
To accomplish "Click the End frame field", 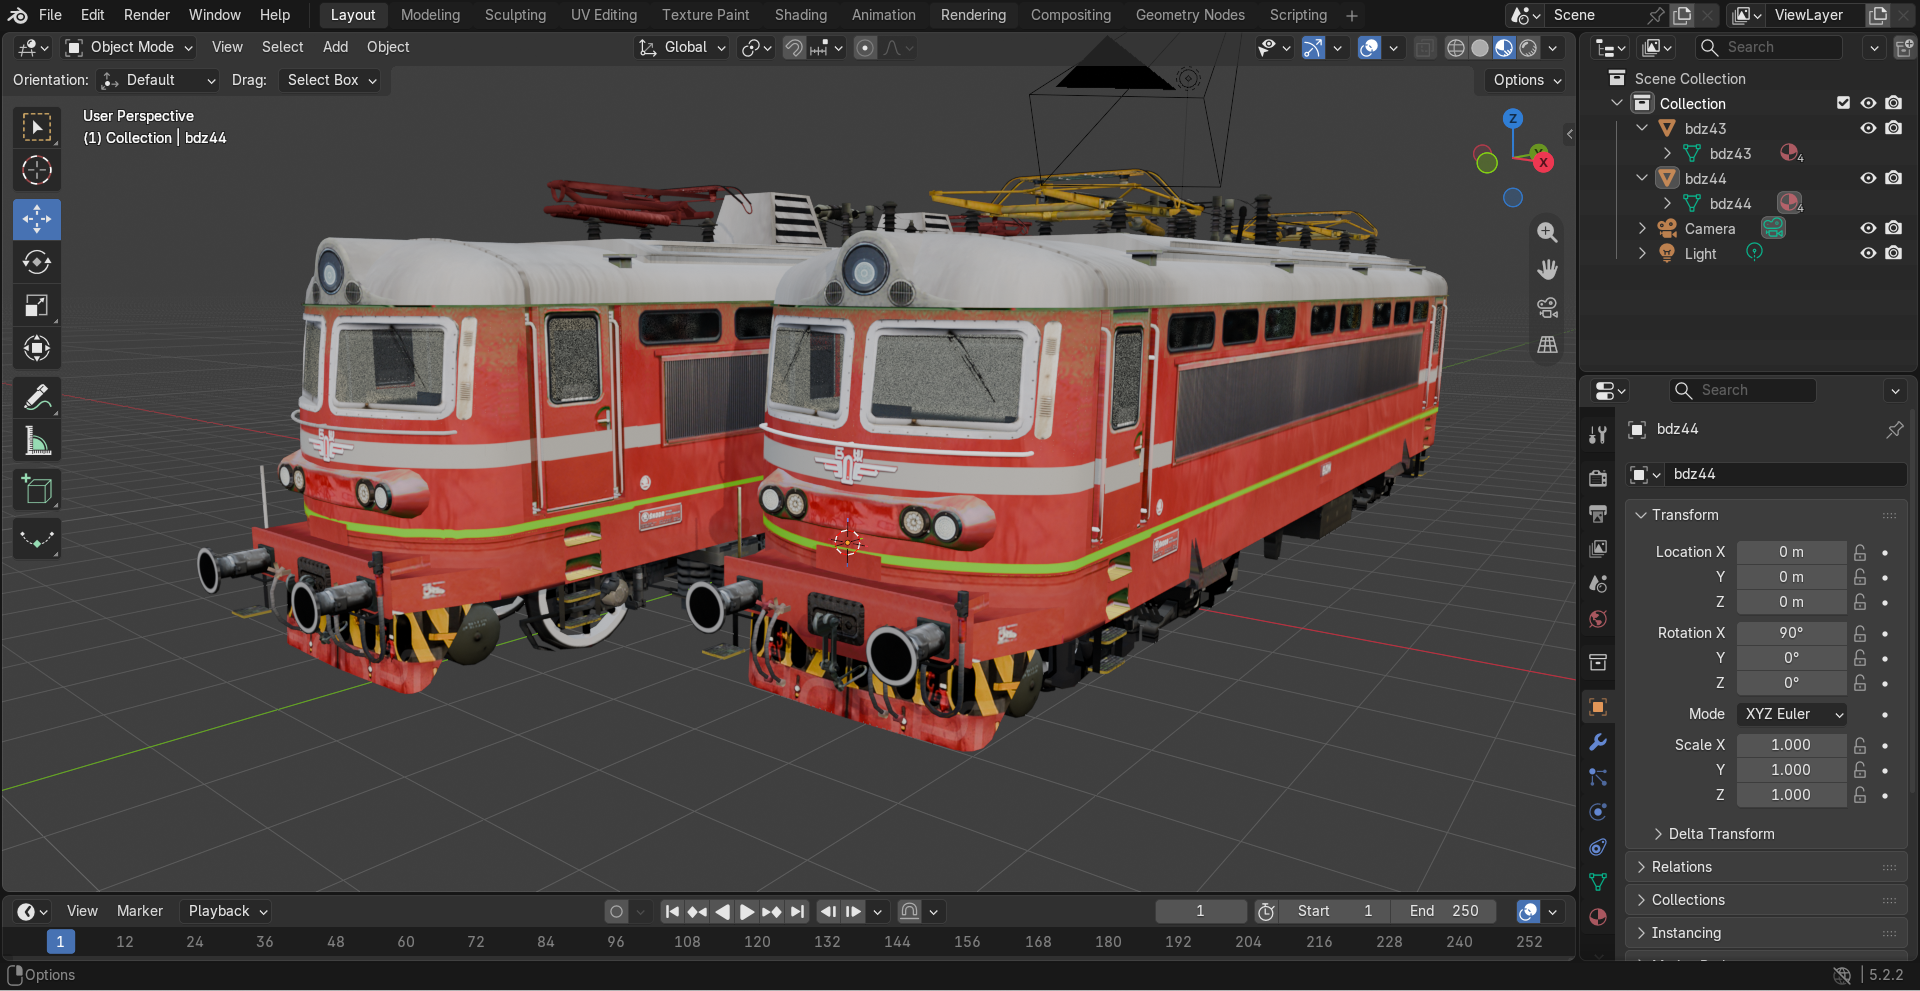I will click(x=1444, y=911).
